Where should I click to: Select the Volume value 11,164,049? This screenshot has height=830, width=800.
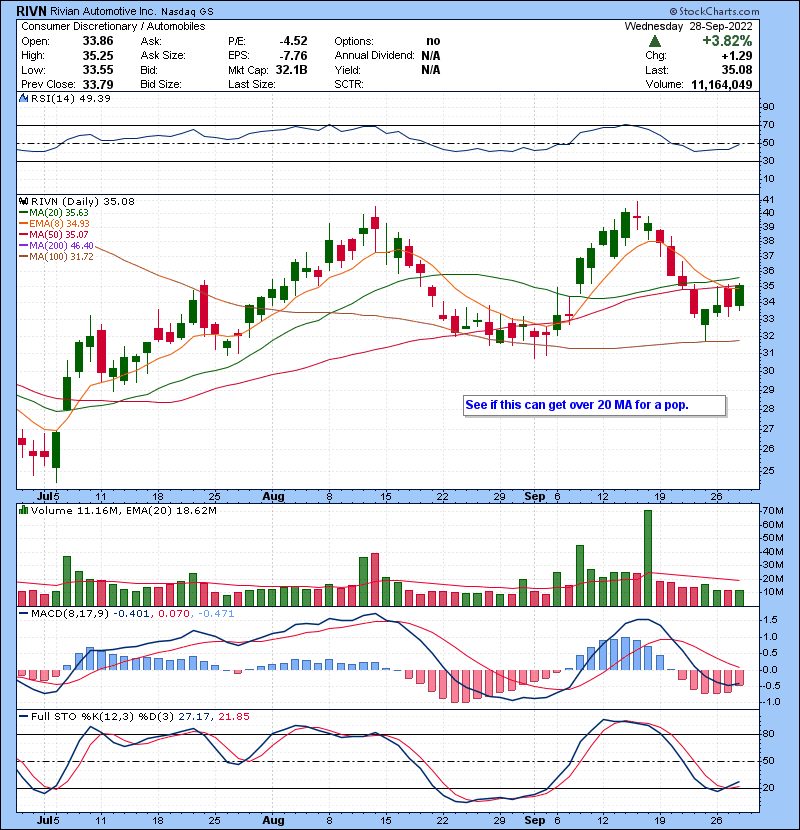[x=722, y=84]
